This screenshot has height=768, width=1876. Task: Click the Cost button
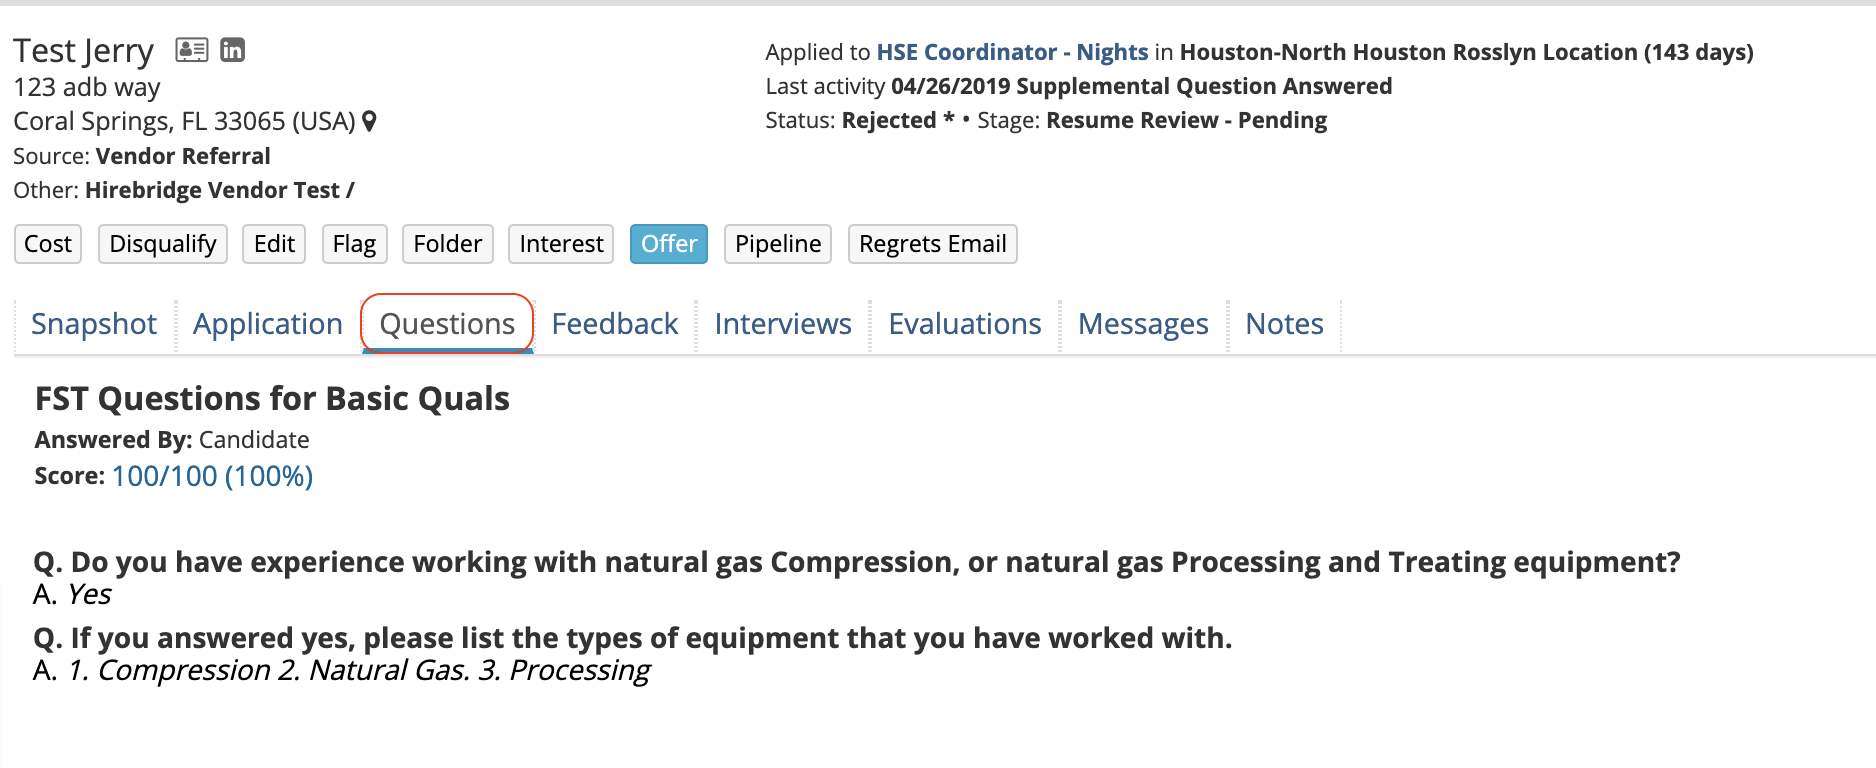tap(48, 244)
